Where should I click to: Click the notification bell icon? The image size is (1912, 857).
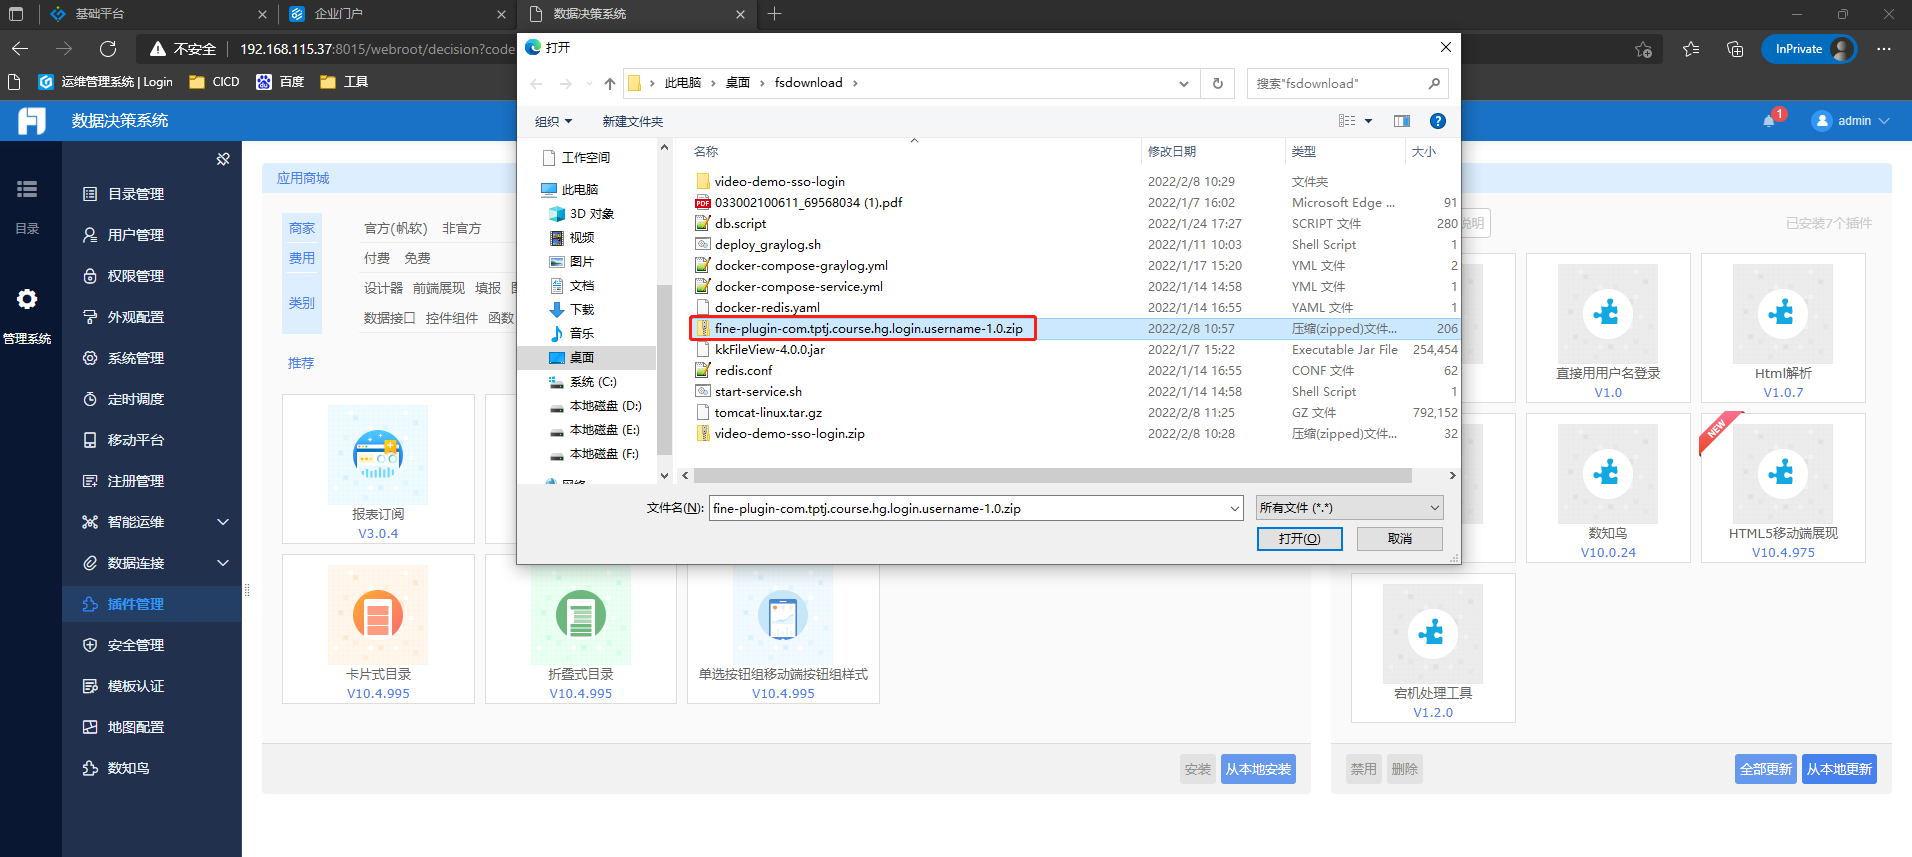click(x=1768, y=121)
